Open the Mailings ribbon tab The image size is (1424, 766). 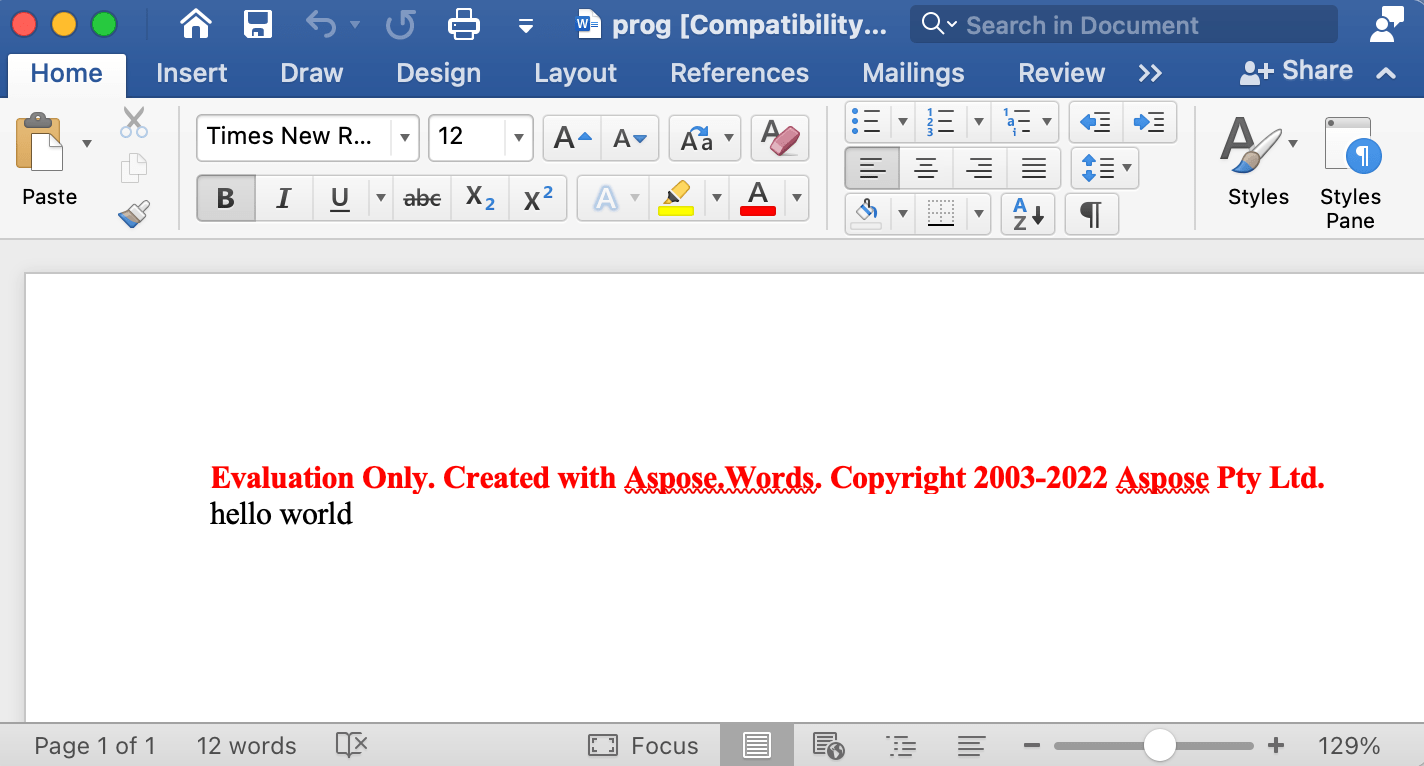912,72
